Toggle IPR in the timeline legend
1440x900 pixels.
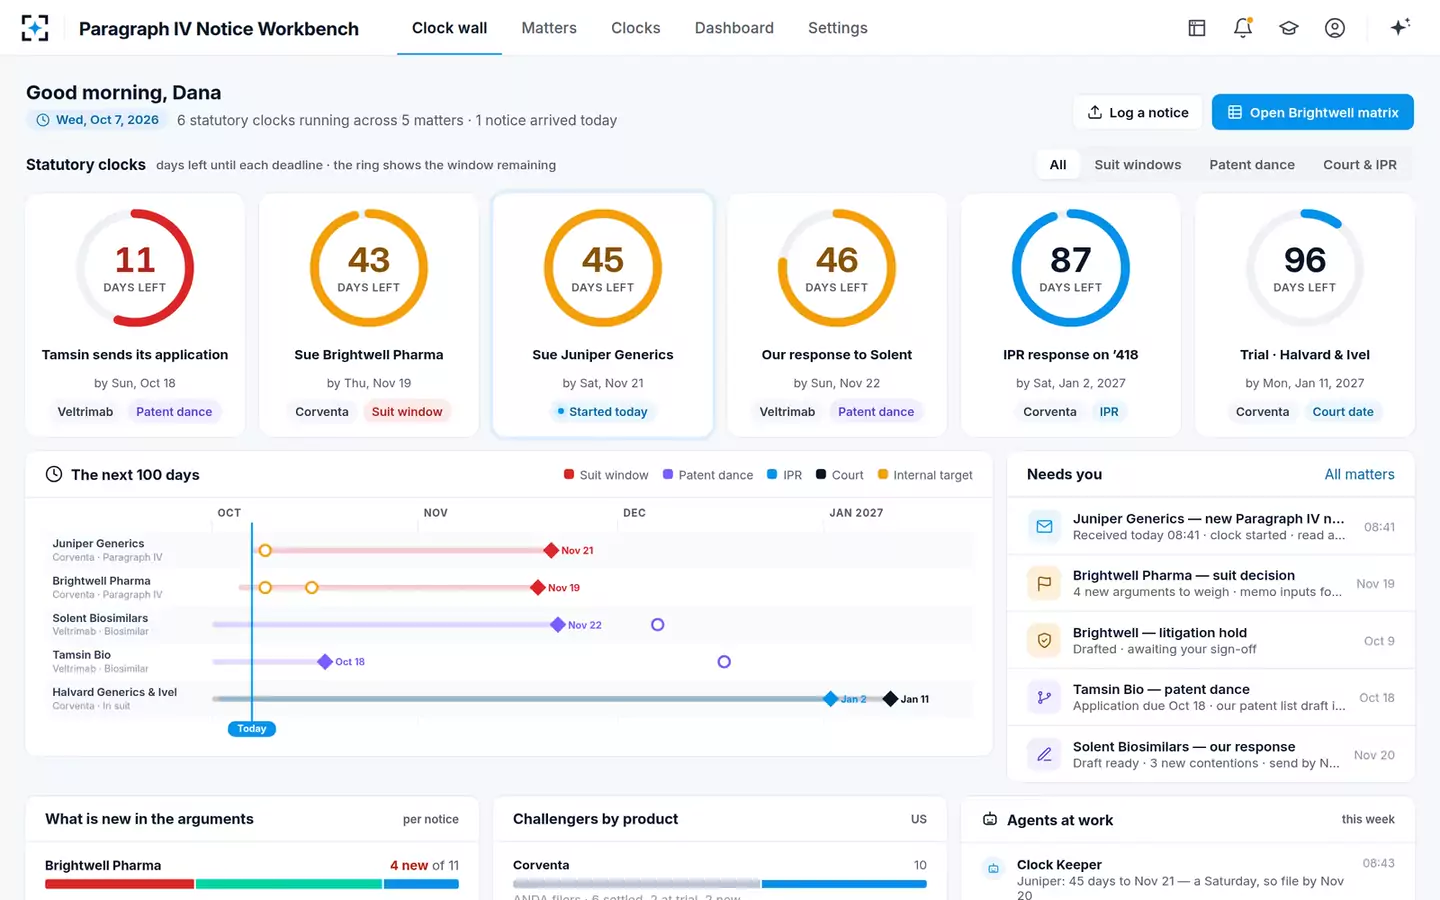pyautogui.click(x=785, y=475)
